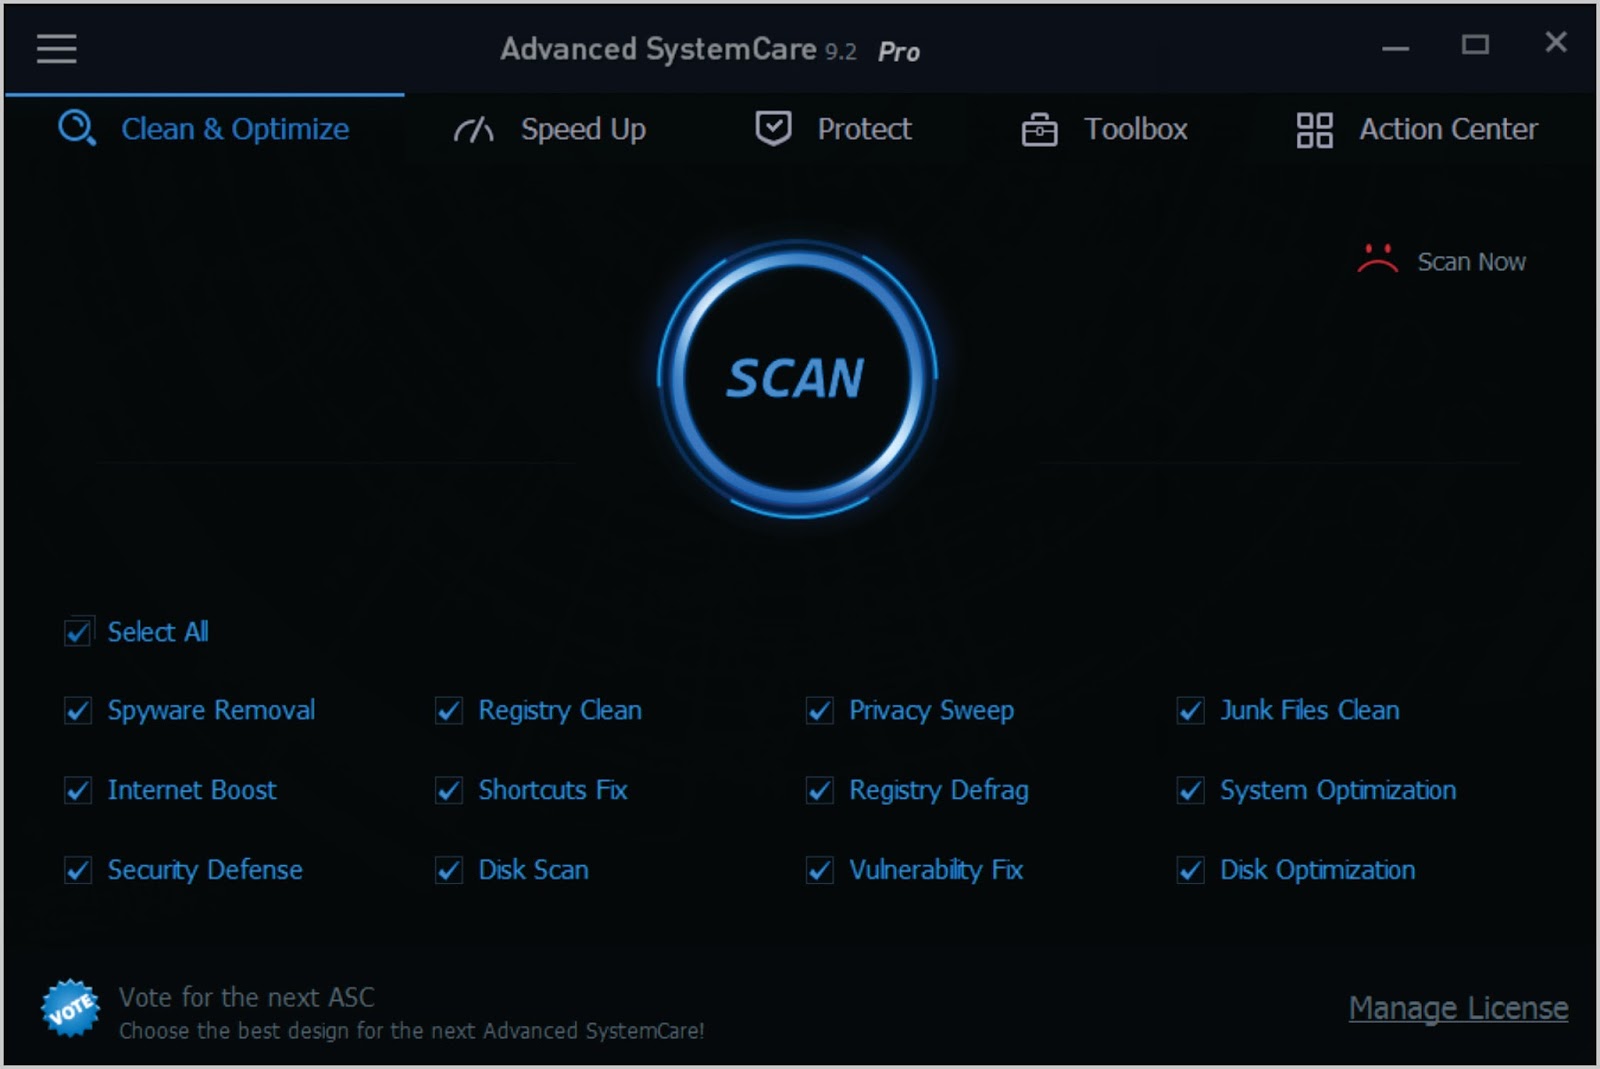Toggle the Shortcuts Fix checkbox
1600x1069 pixels.
point(449,790)
